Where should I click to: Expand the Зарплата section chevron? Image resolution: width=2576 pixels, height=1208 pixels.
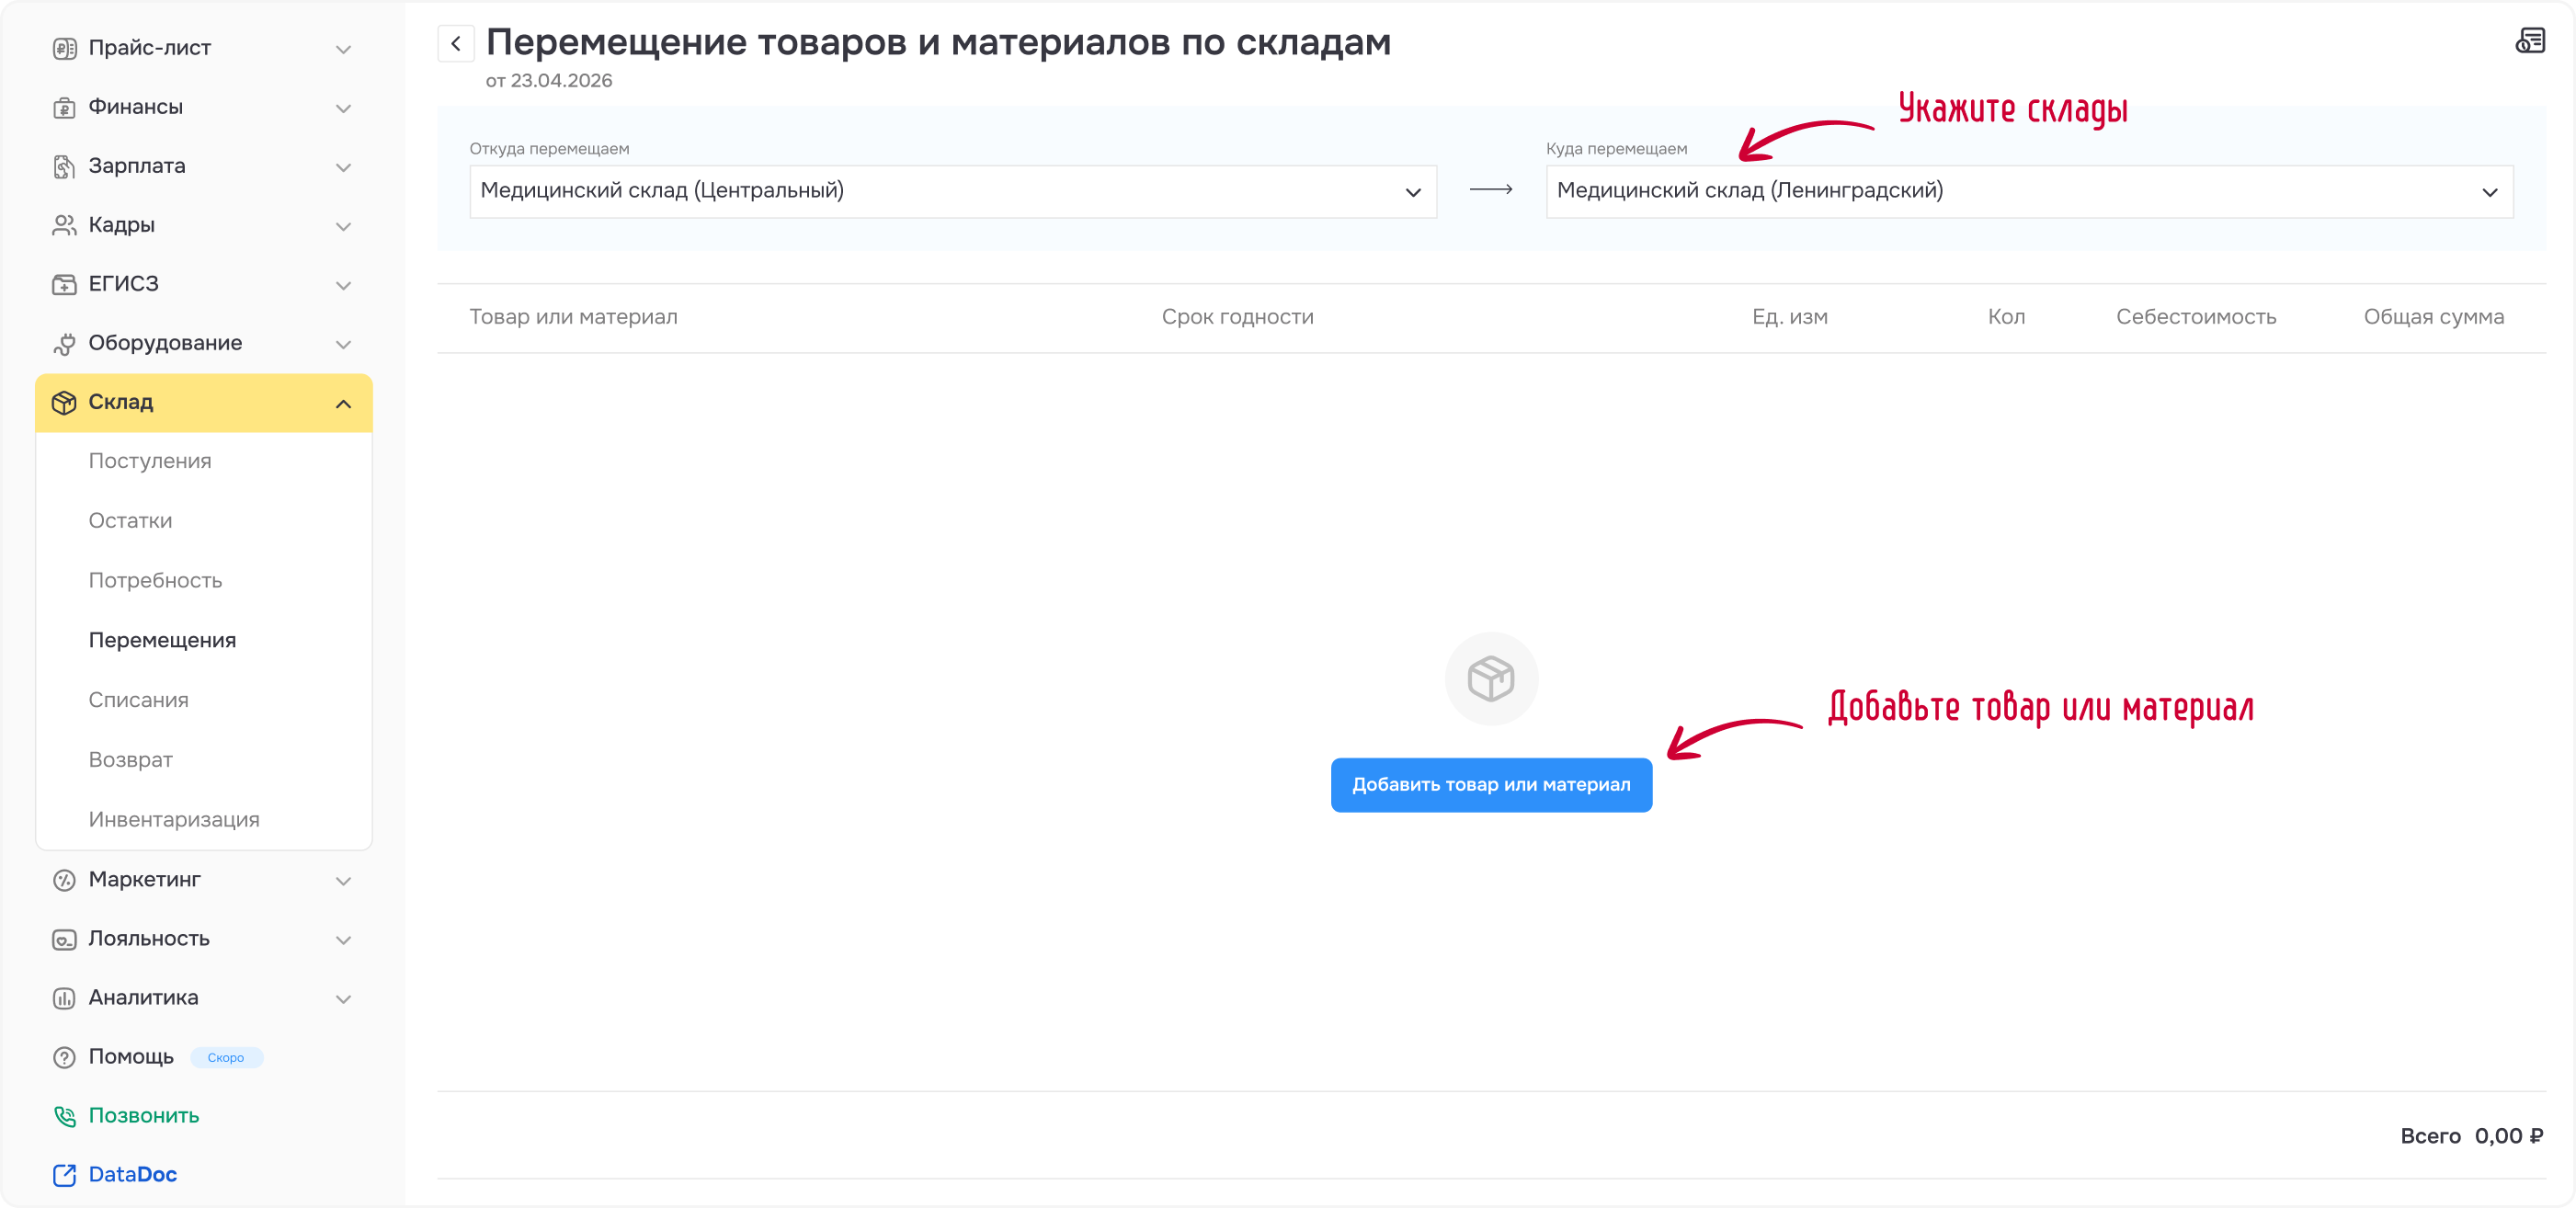[x=343, y=167]
